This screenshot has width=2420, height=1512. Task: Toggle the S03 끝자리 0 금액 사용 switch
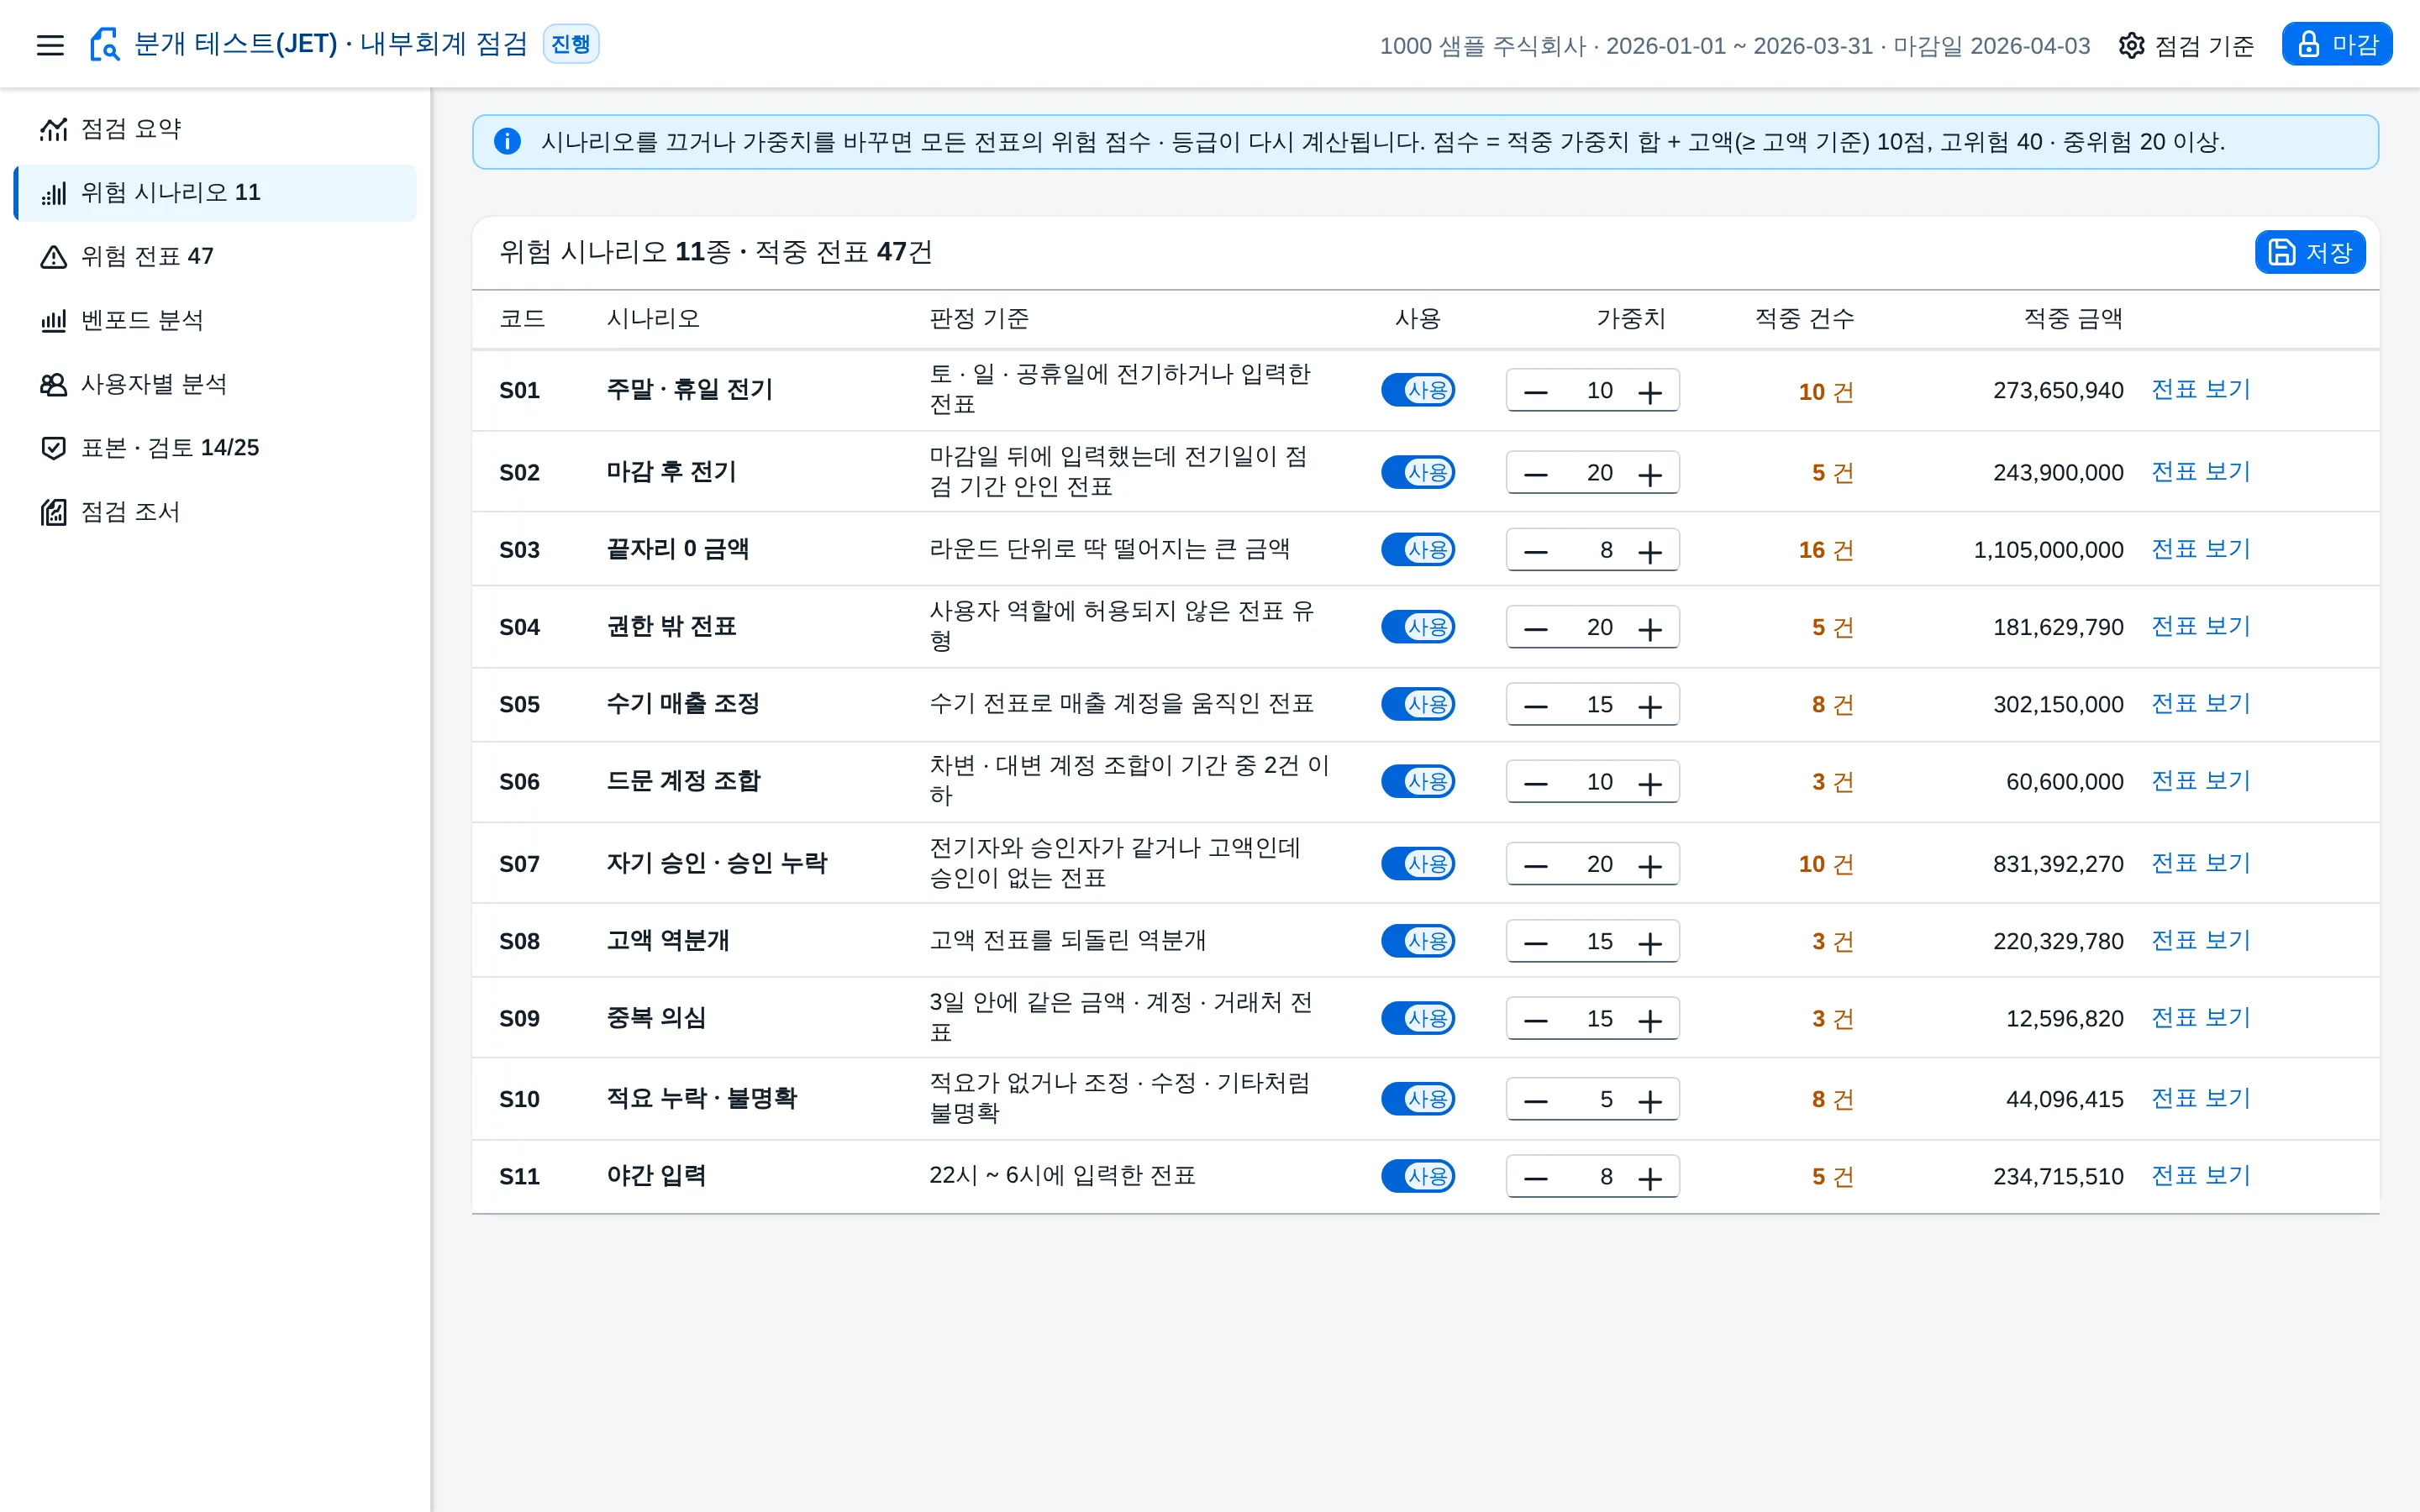click(x=1417, y=549)
